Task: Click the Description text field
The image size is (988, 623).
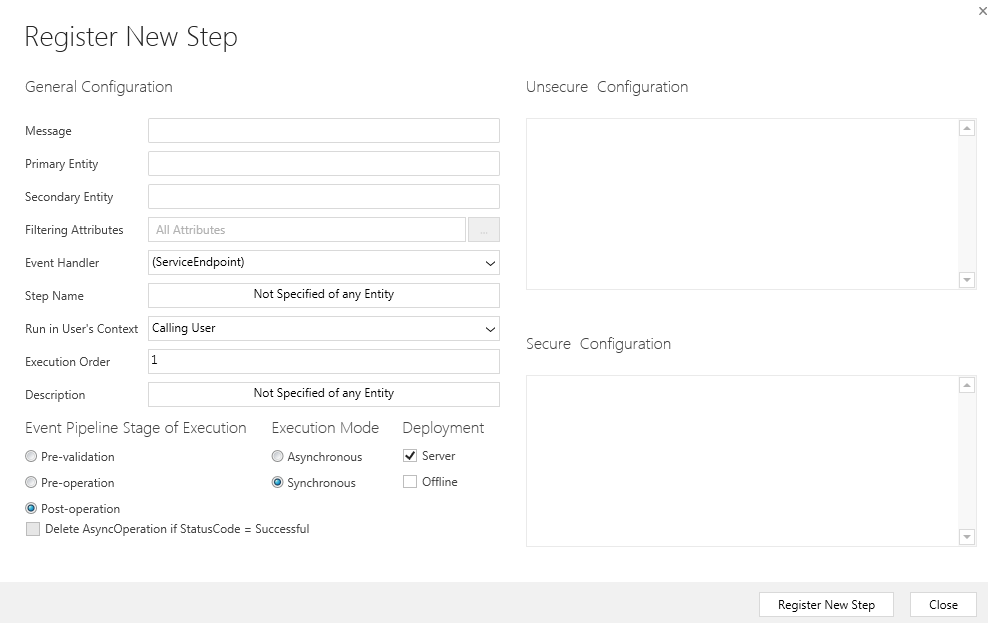Action: point(323,394)
